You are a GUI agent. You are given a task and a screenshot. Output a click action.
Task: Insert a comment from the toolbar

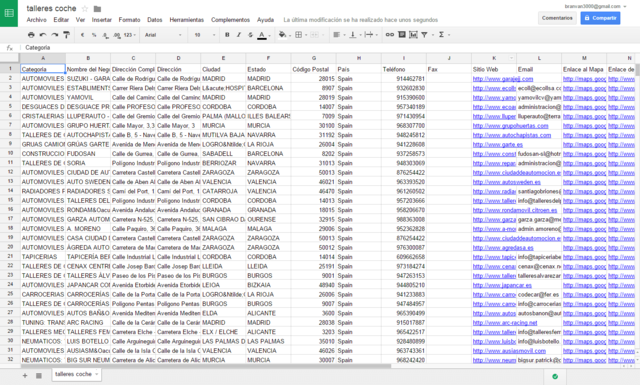point(402,35)
